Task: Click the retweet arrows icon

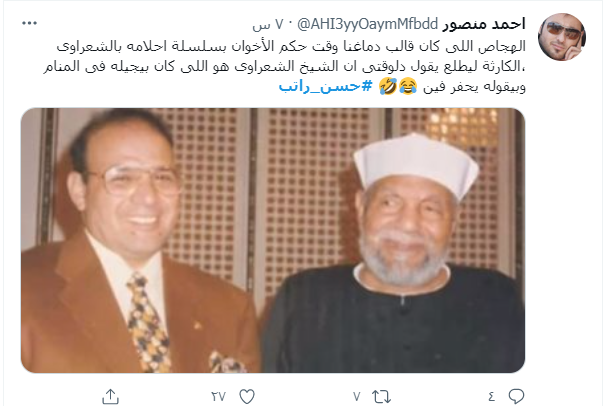Action: point(381,396)
